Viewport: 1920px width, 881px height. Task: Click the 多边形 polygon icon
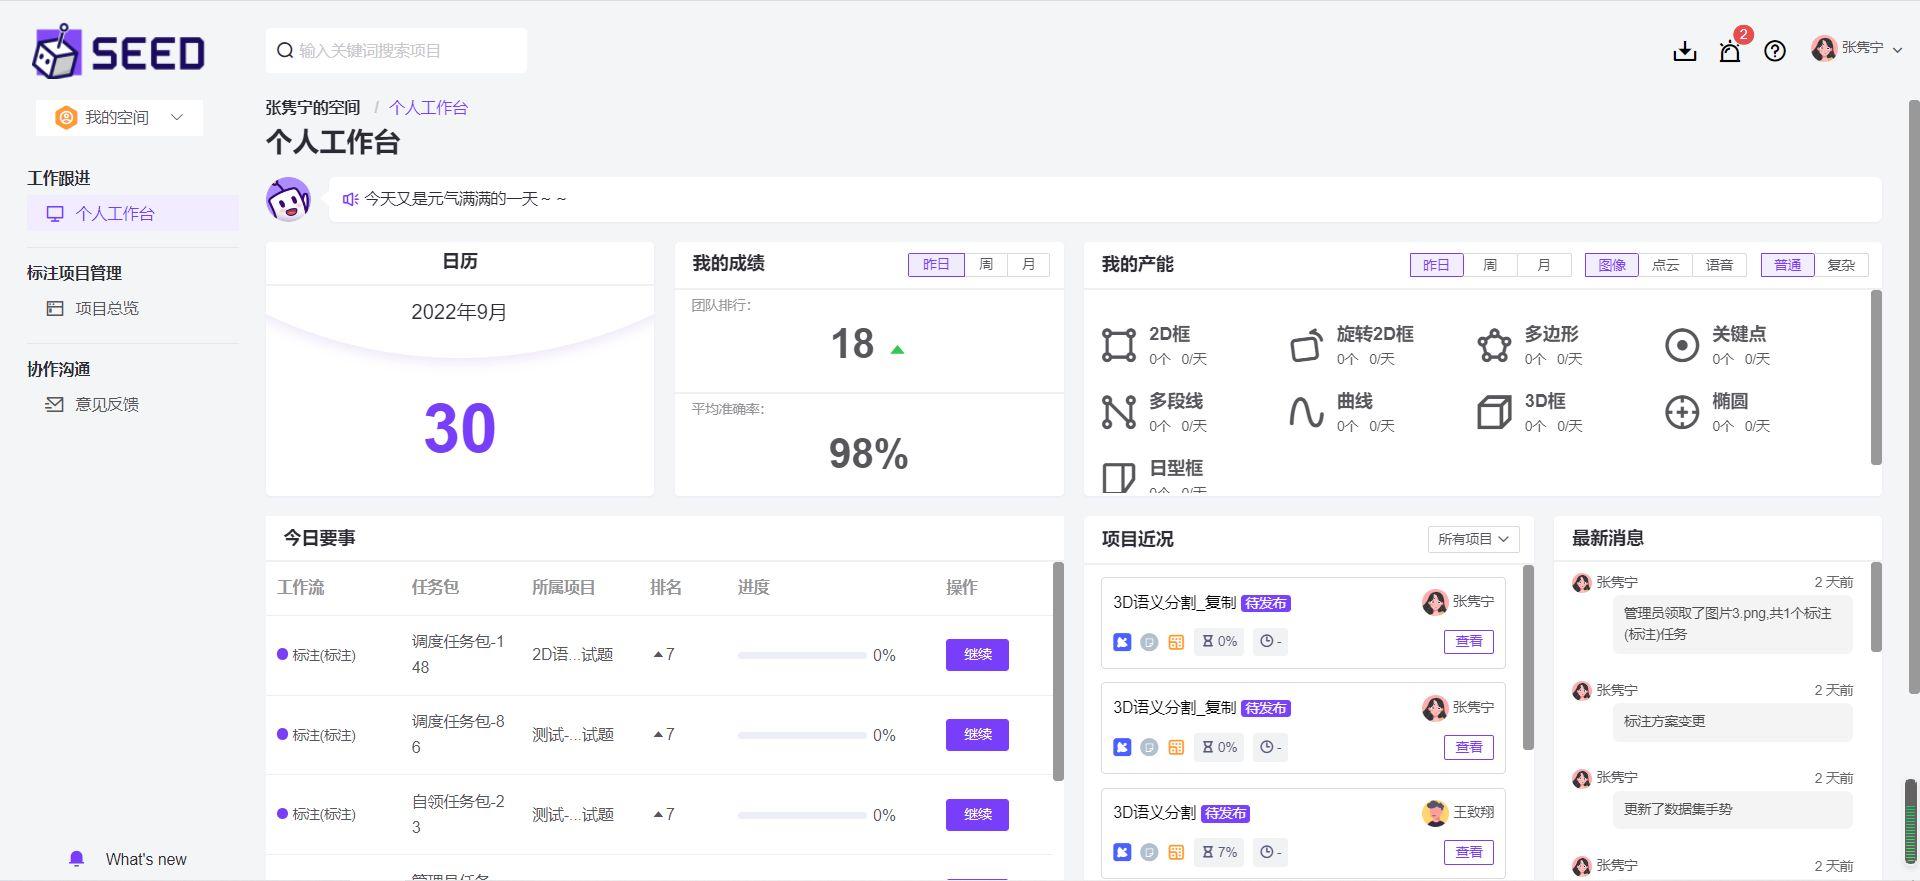tap(1494, 345)
